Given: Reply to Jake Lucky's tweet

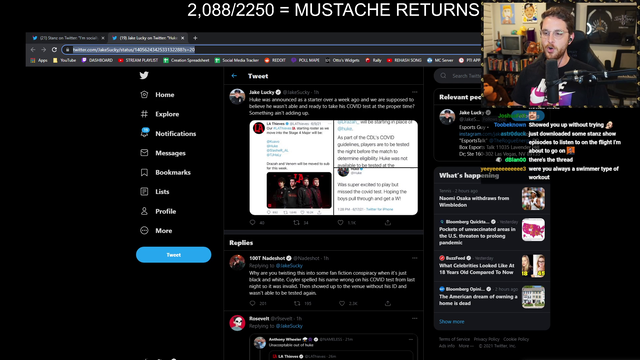Looking at the screenshot, I should click(x=253, y=222).
